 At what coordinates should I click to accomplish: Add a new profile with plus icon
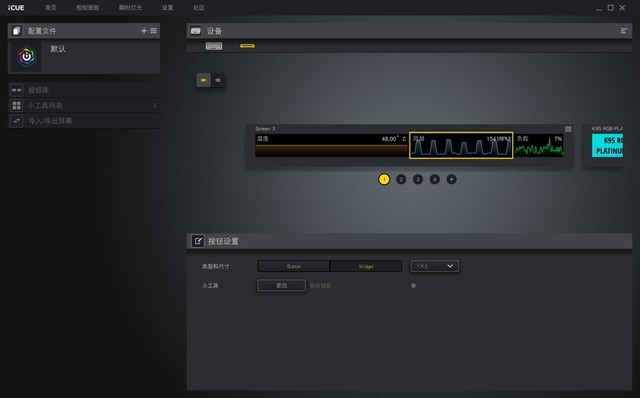[144, 31]
